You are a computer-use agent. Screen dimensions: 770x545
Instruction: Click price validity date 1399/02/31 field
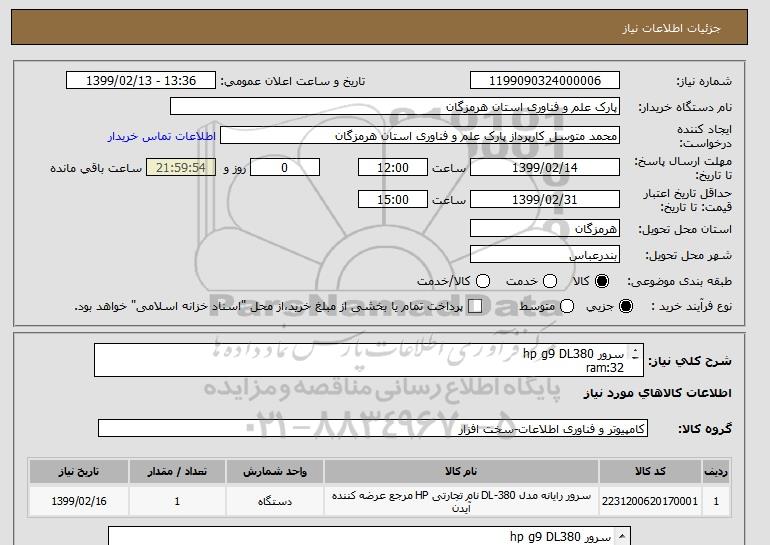coord(545,199)
